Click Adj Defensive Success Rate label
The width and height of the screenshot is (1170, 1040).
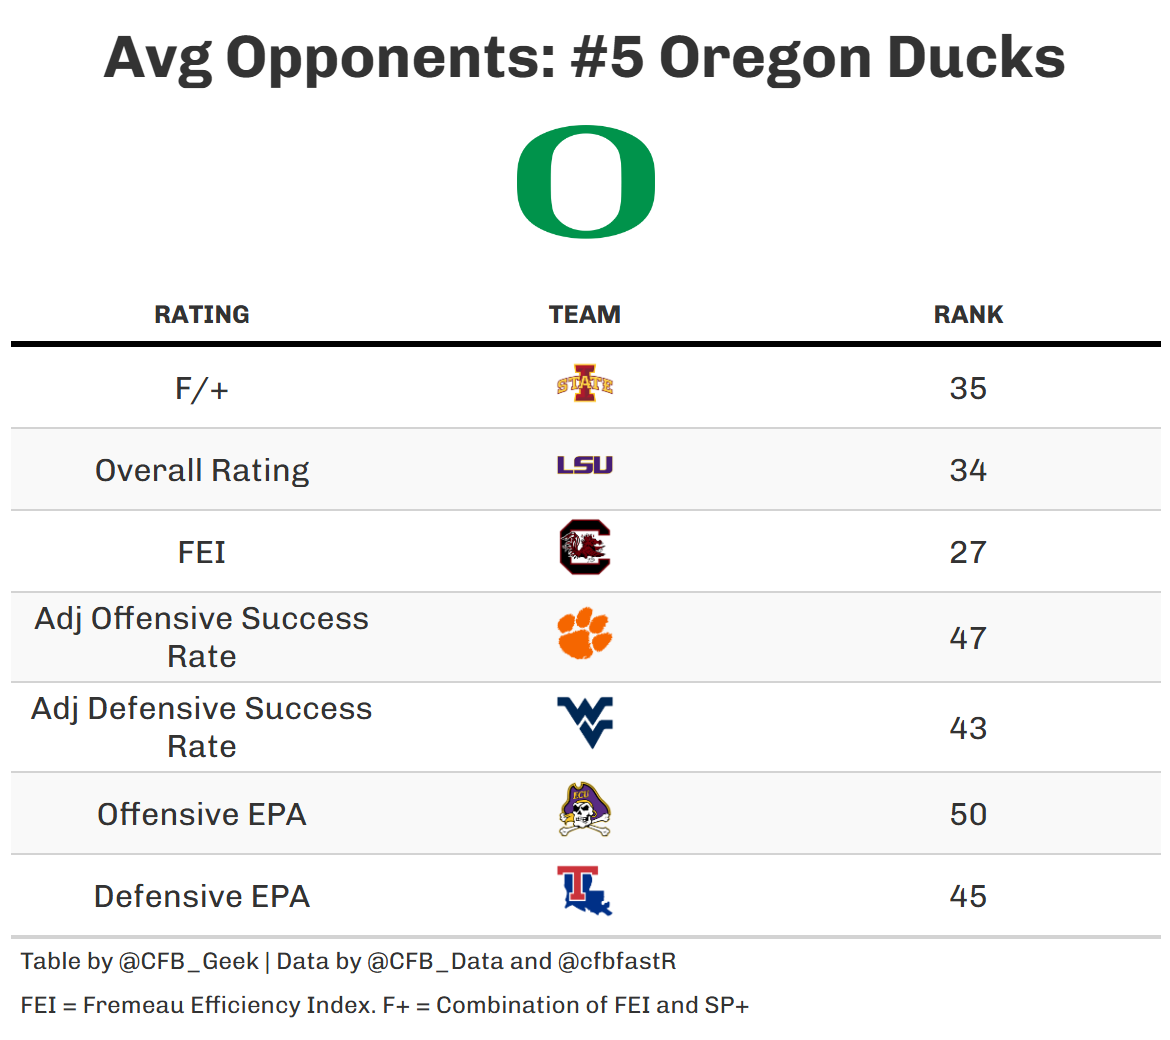point(202,727)
